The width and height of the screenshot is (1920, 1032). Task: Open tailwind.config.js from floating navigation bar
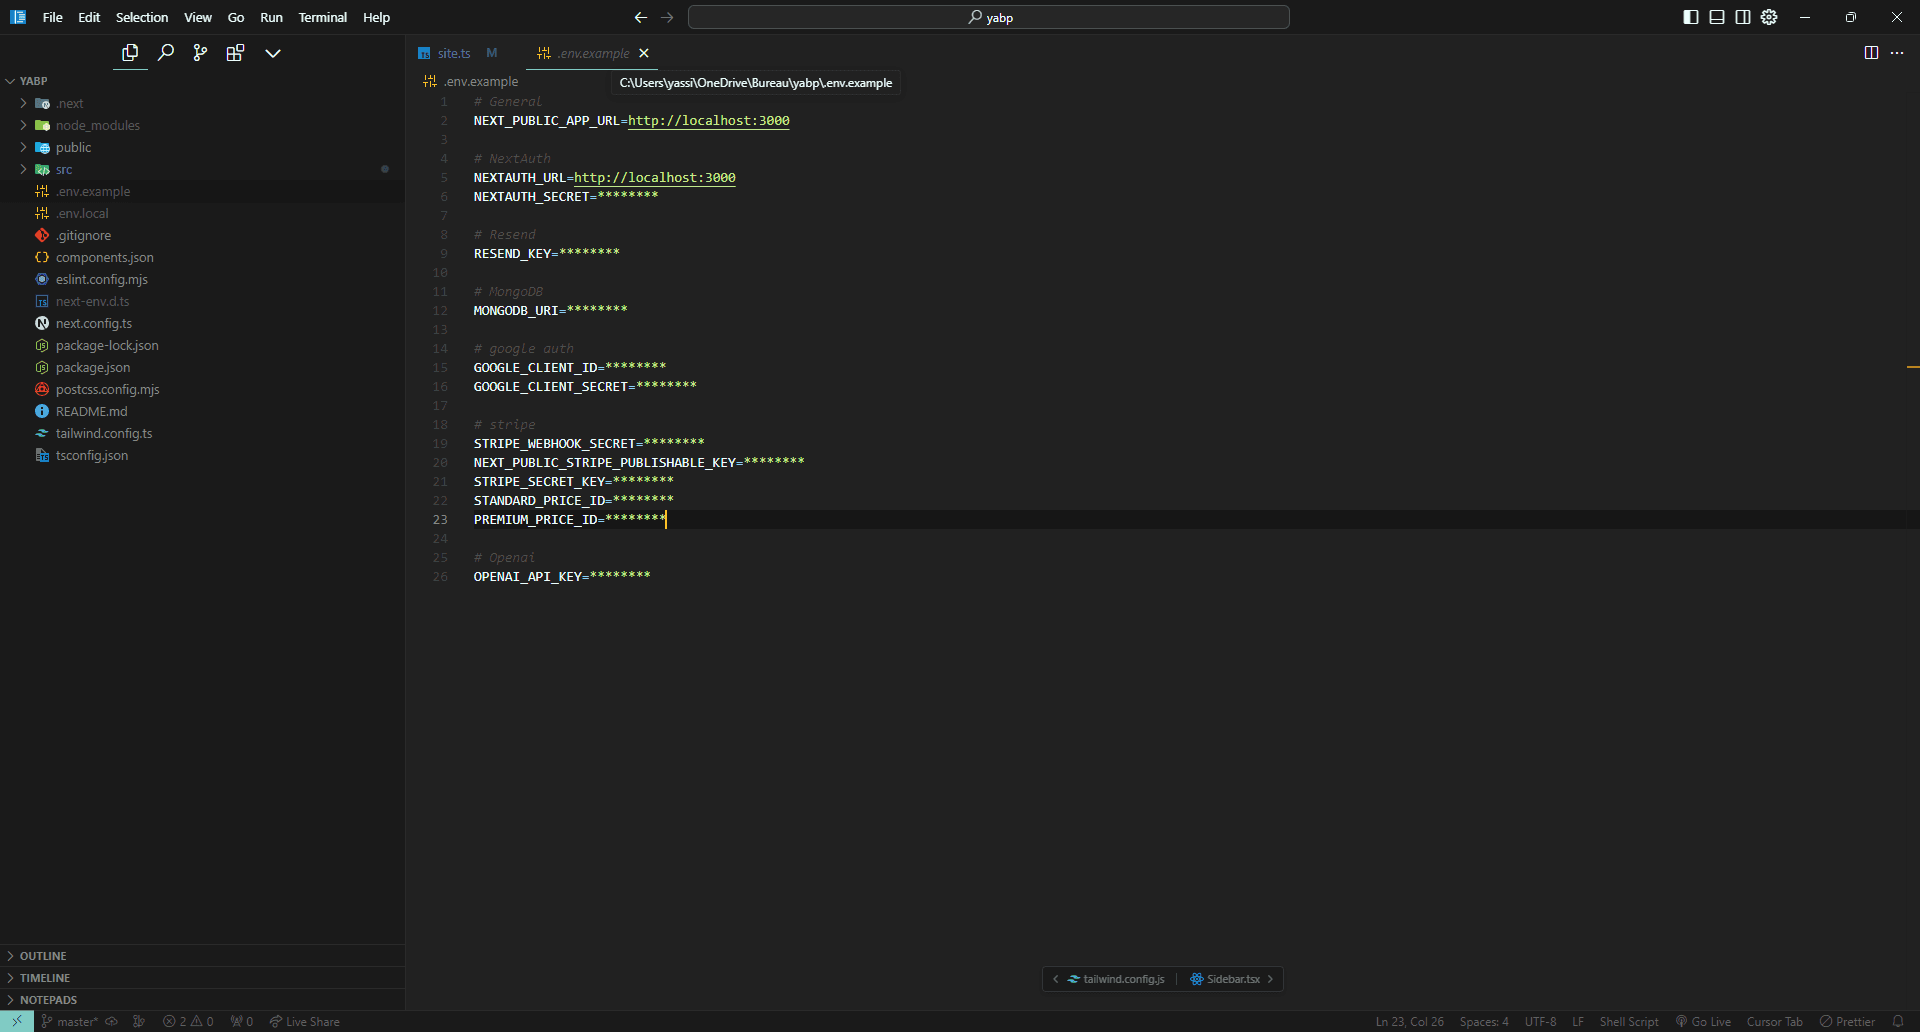1116,979
